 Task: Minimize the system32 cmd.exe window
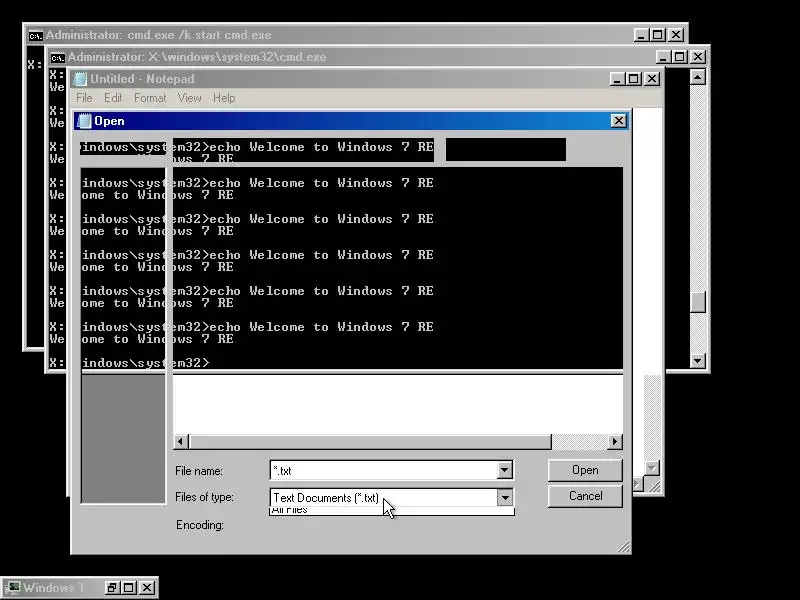pyautogui.click(x=663, y=57)
